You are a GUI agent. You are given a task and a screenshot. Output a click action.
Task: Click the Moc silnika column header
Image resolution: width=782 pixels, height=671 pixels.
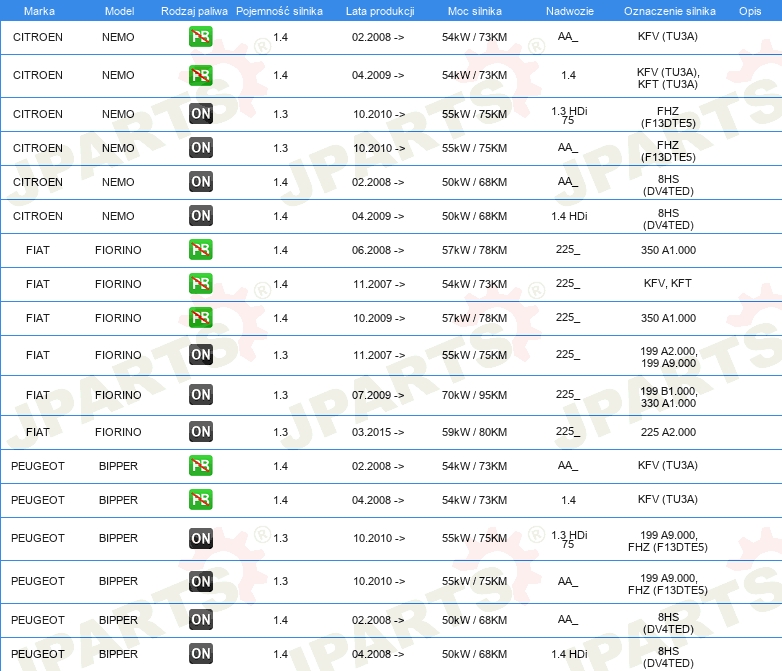tap(475, 11)
